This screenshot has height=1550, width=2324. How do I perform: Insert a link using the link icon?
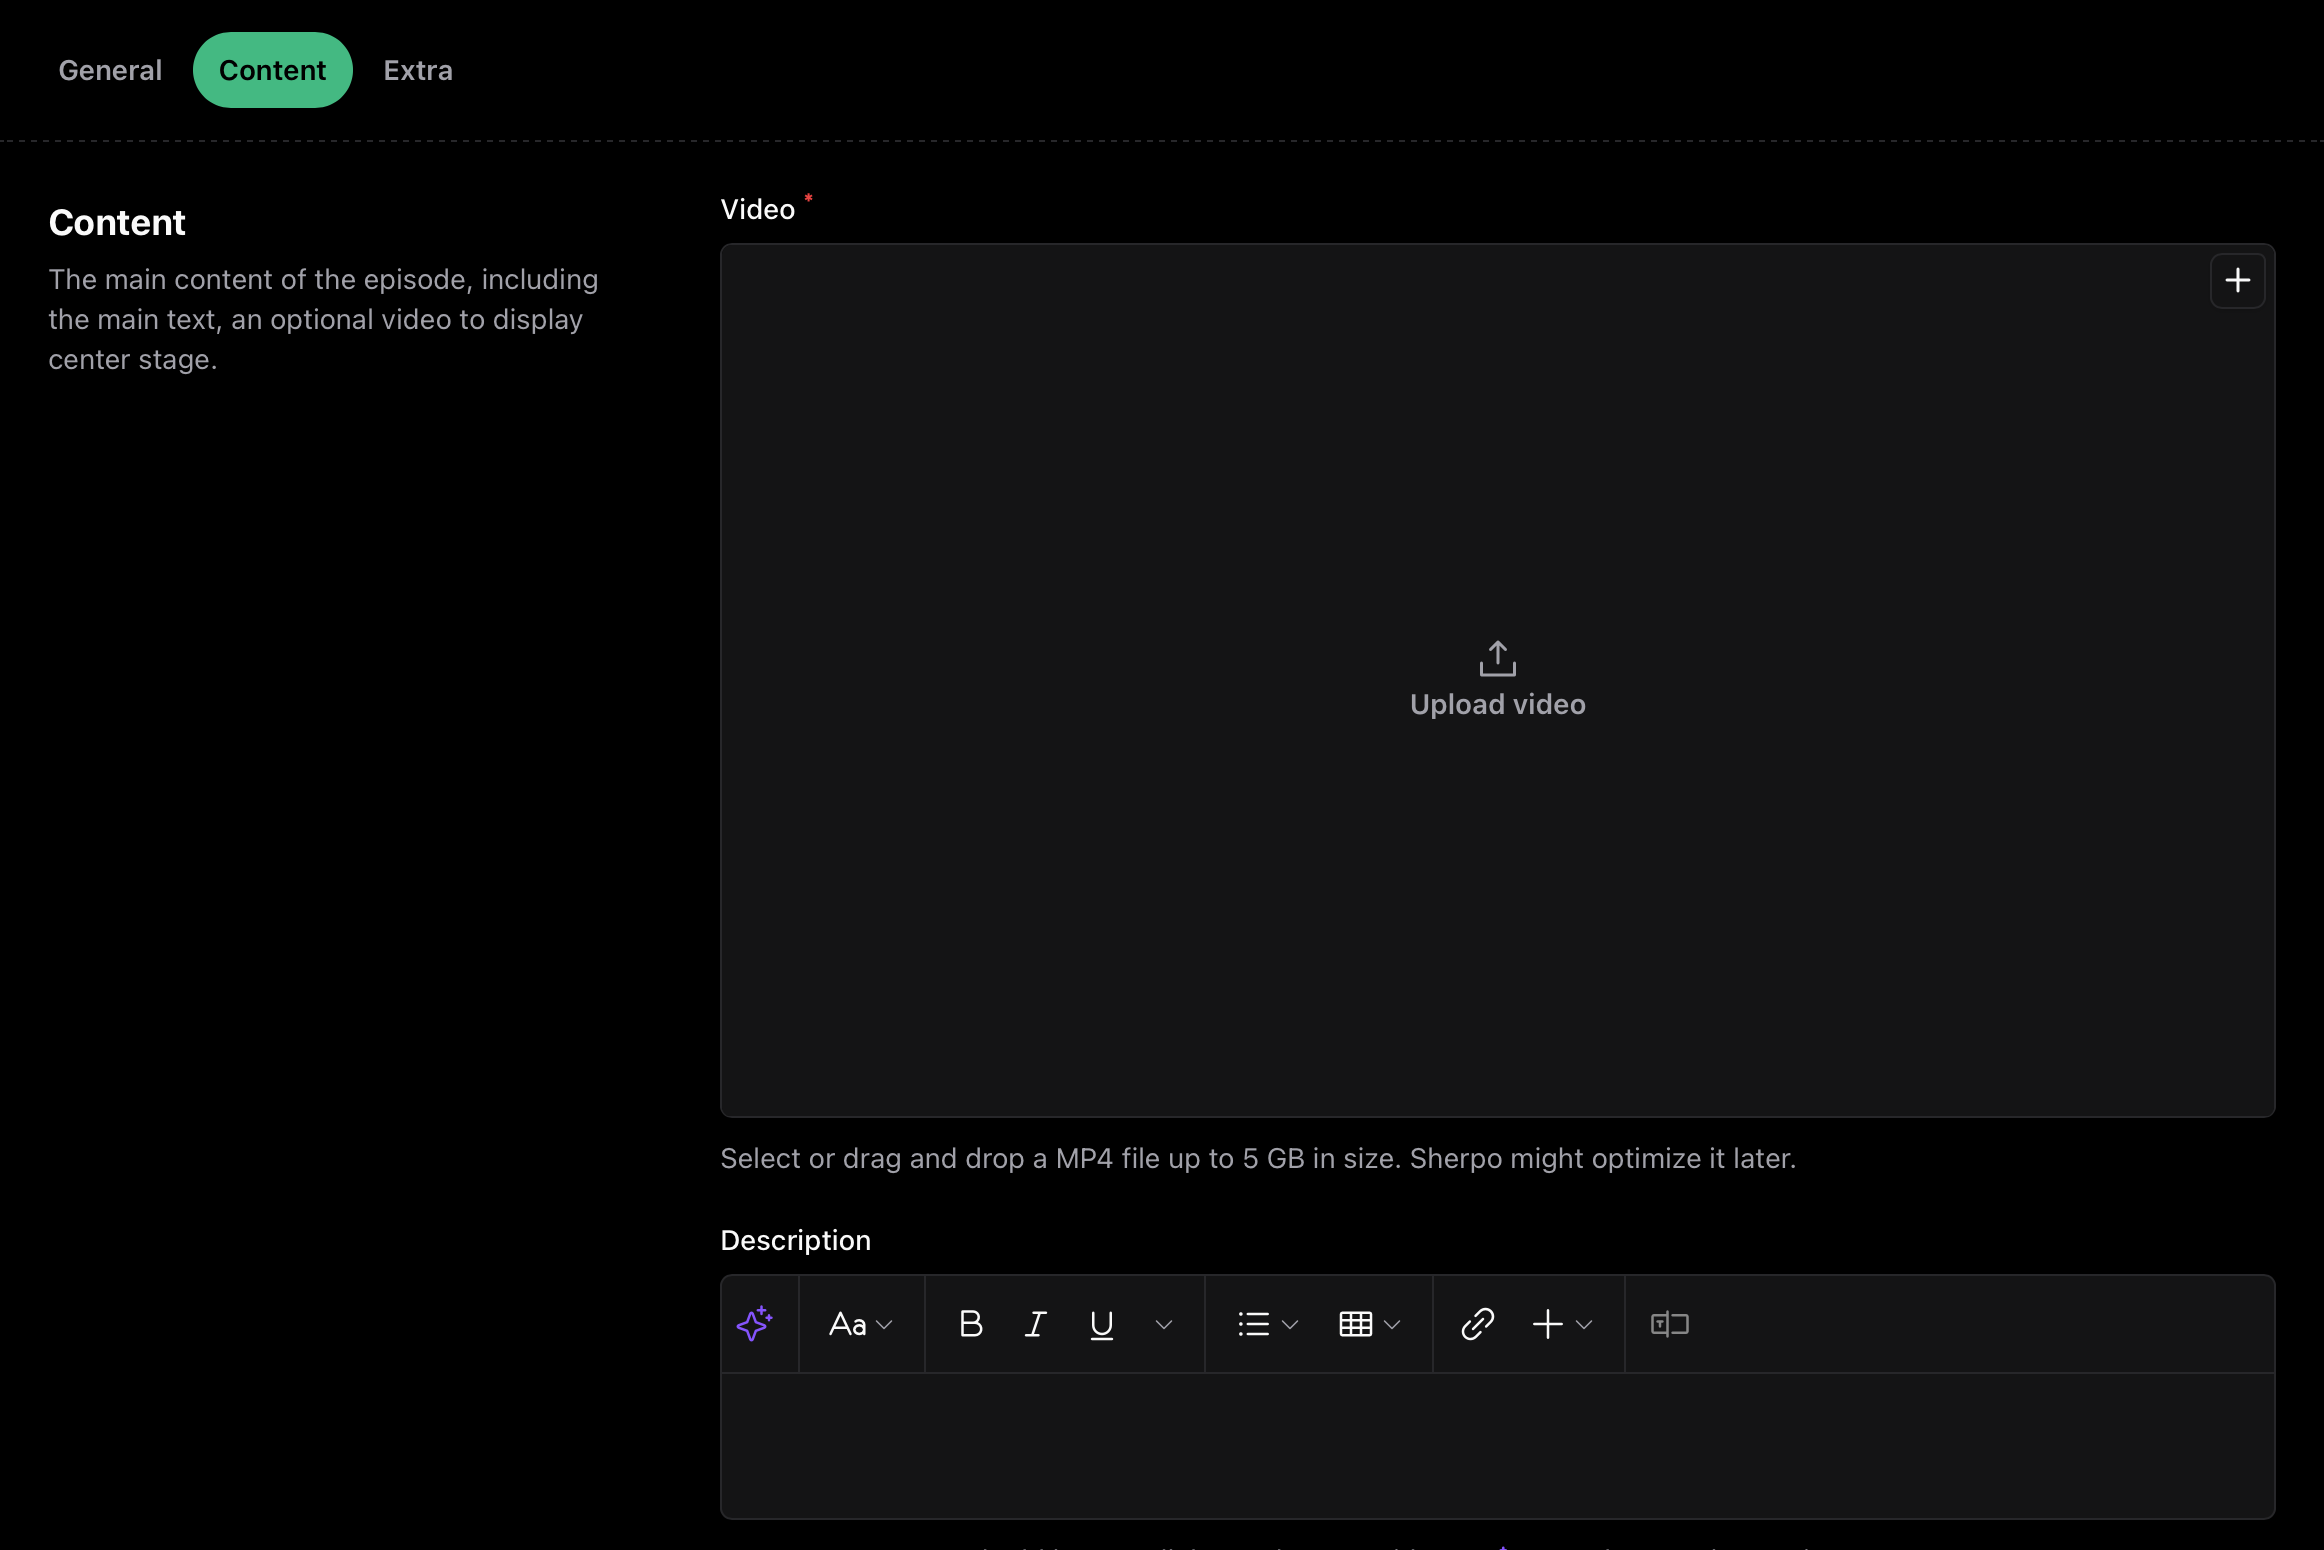click(1477, 1323)
